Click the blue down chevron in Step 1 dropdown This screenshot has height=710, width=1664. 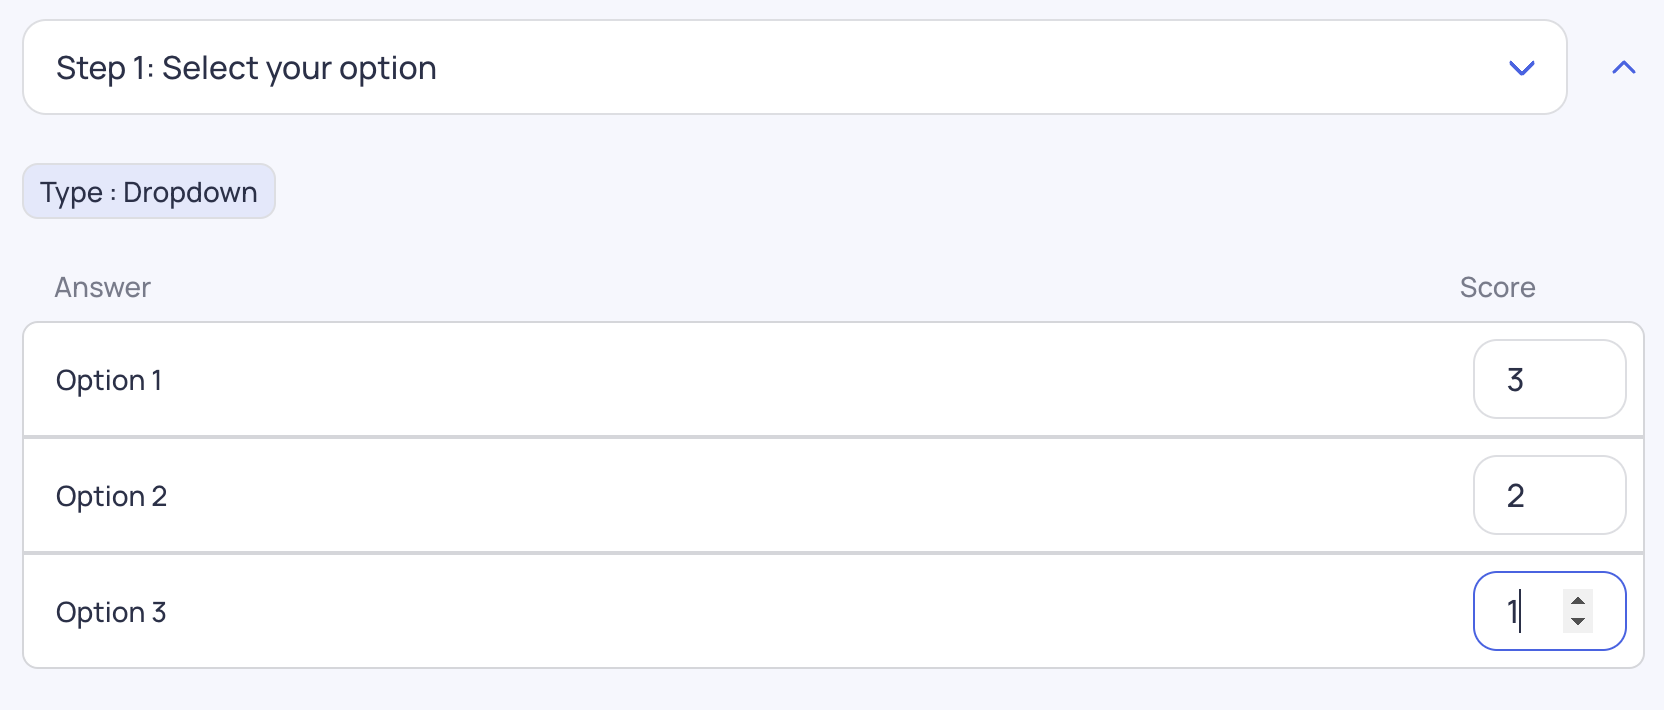coord(1521,68)
